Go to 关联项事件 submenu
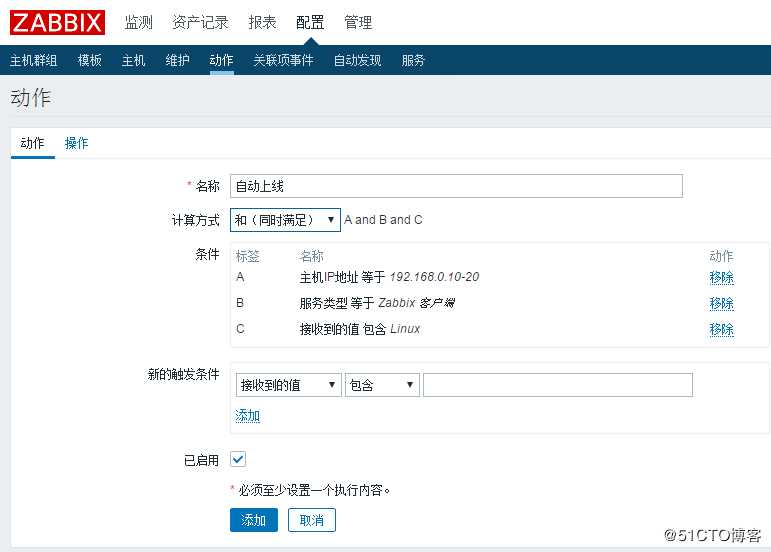The width and height of the screenshot is (771, 552). point(283,60)
